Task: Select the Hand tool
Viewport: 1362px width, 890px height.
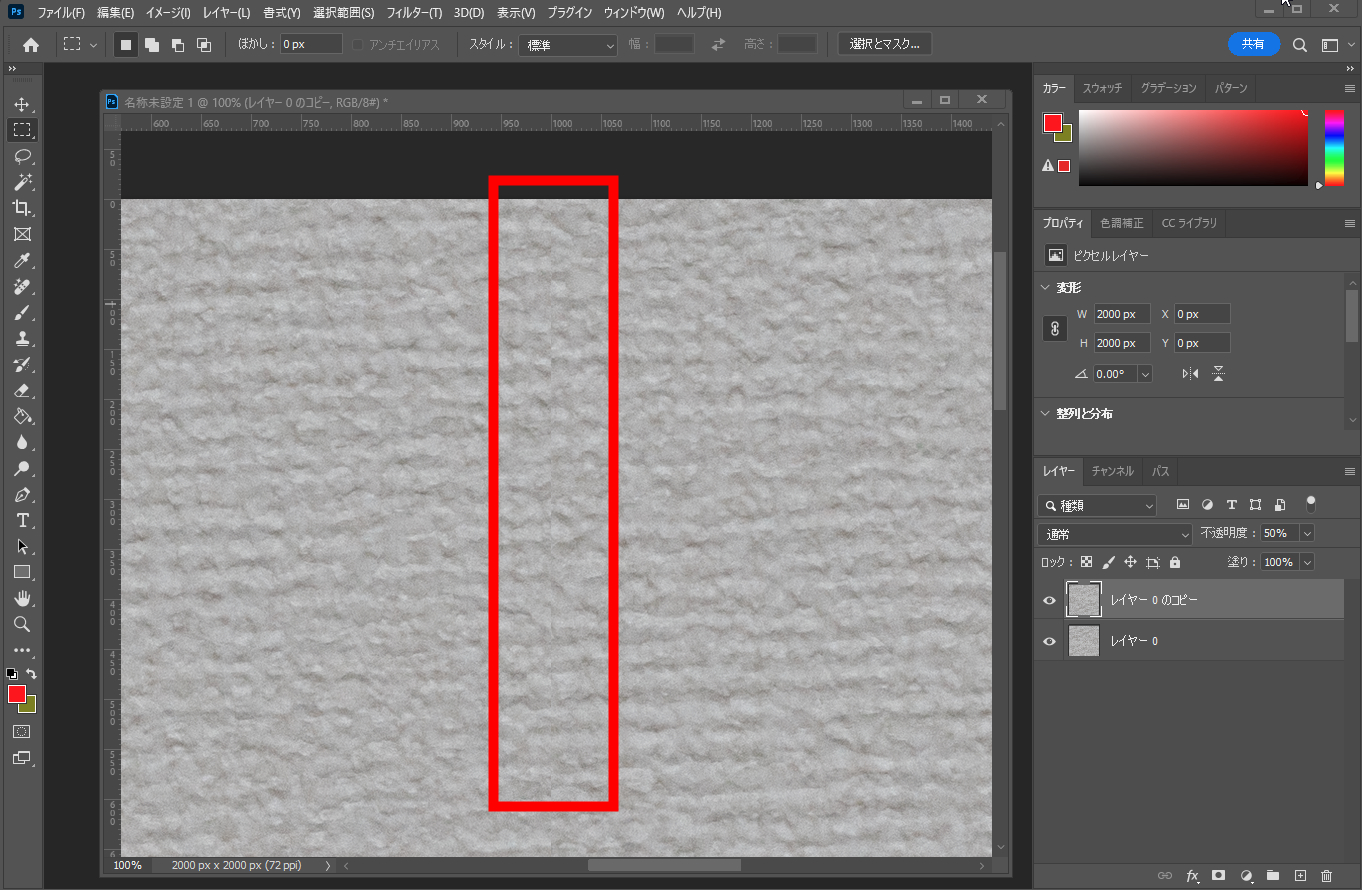Action: pyautogui.click(x=21, y=598)
